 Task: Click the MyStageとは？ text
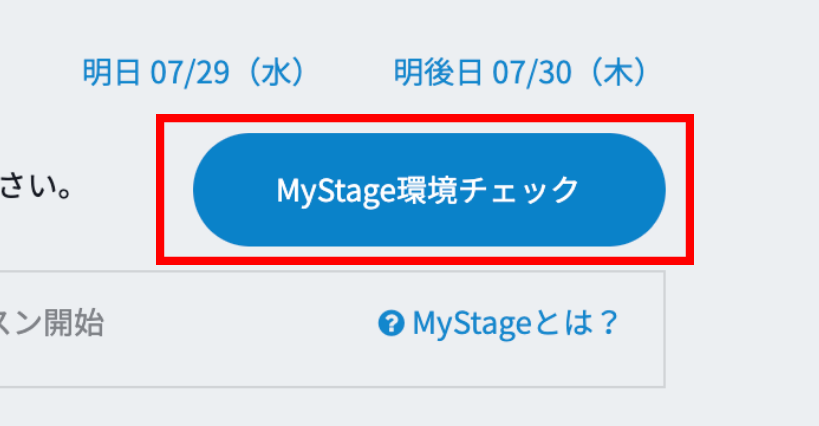(x=516, y=324)
